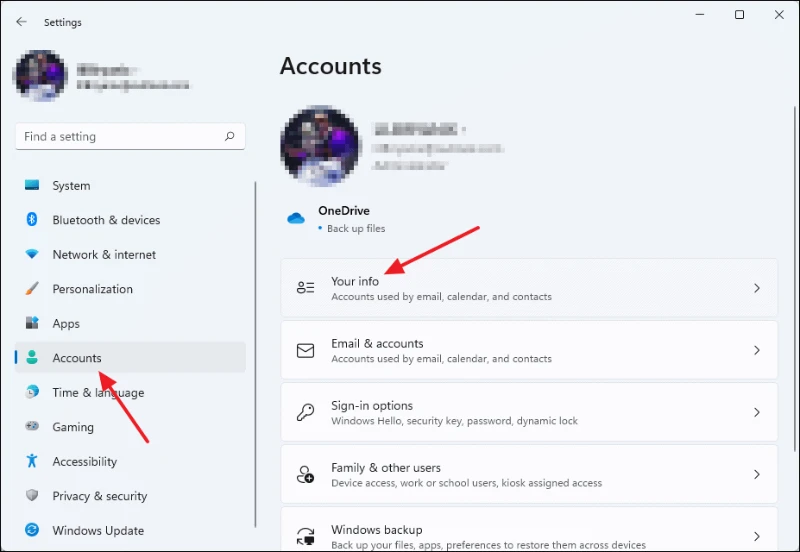
Task: Open Privacy & security settings
Action: [x=130, y=496]
